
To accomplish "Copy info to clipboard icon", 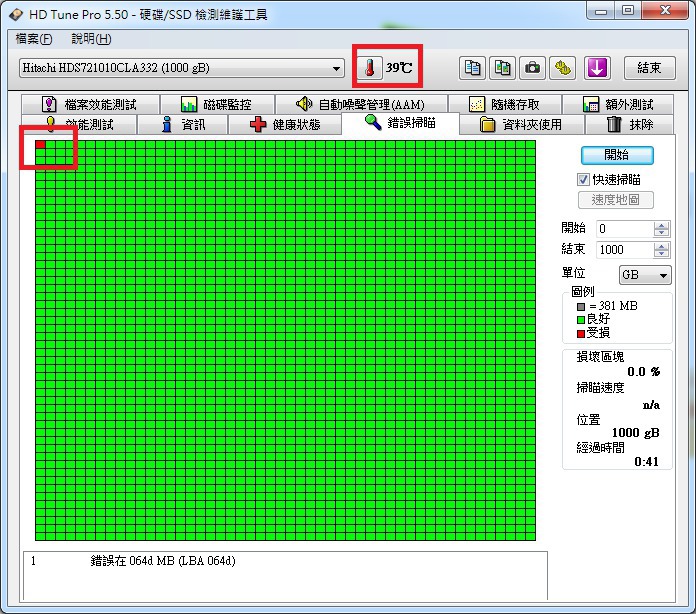I will pyautogui.click(x=472, y=68).
